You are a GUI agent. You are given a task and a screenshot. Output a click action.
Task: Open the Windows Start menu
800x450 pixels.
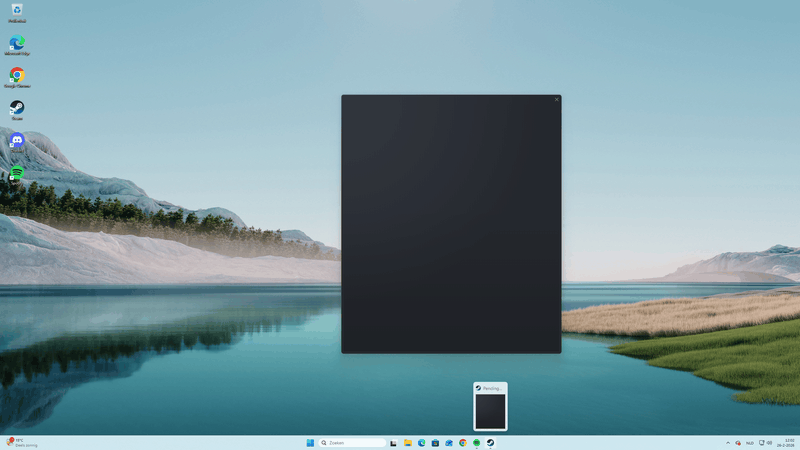310,443
